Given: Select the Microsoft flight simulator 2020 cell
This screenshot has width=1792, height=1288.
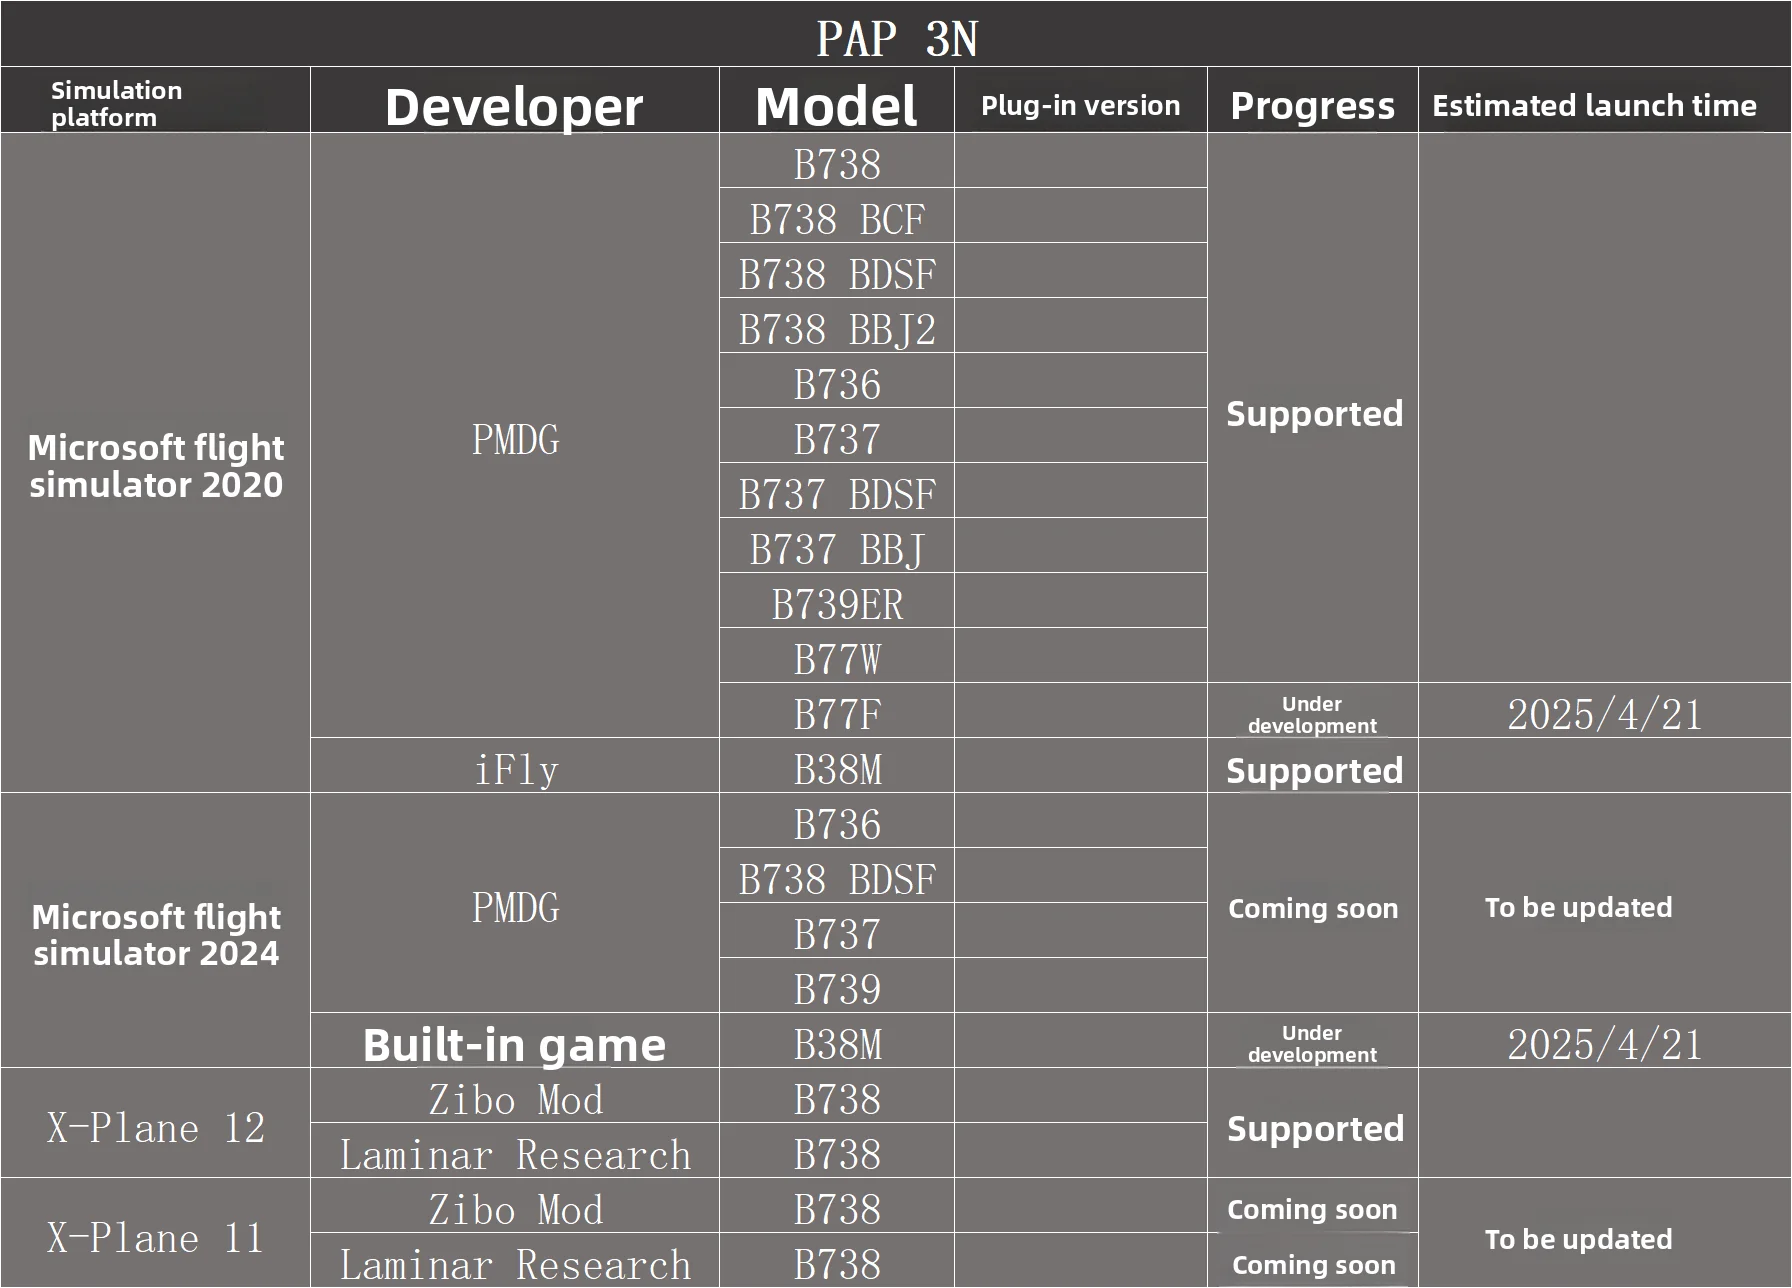Looking at the screenshot, I should (156, 466).
